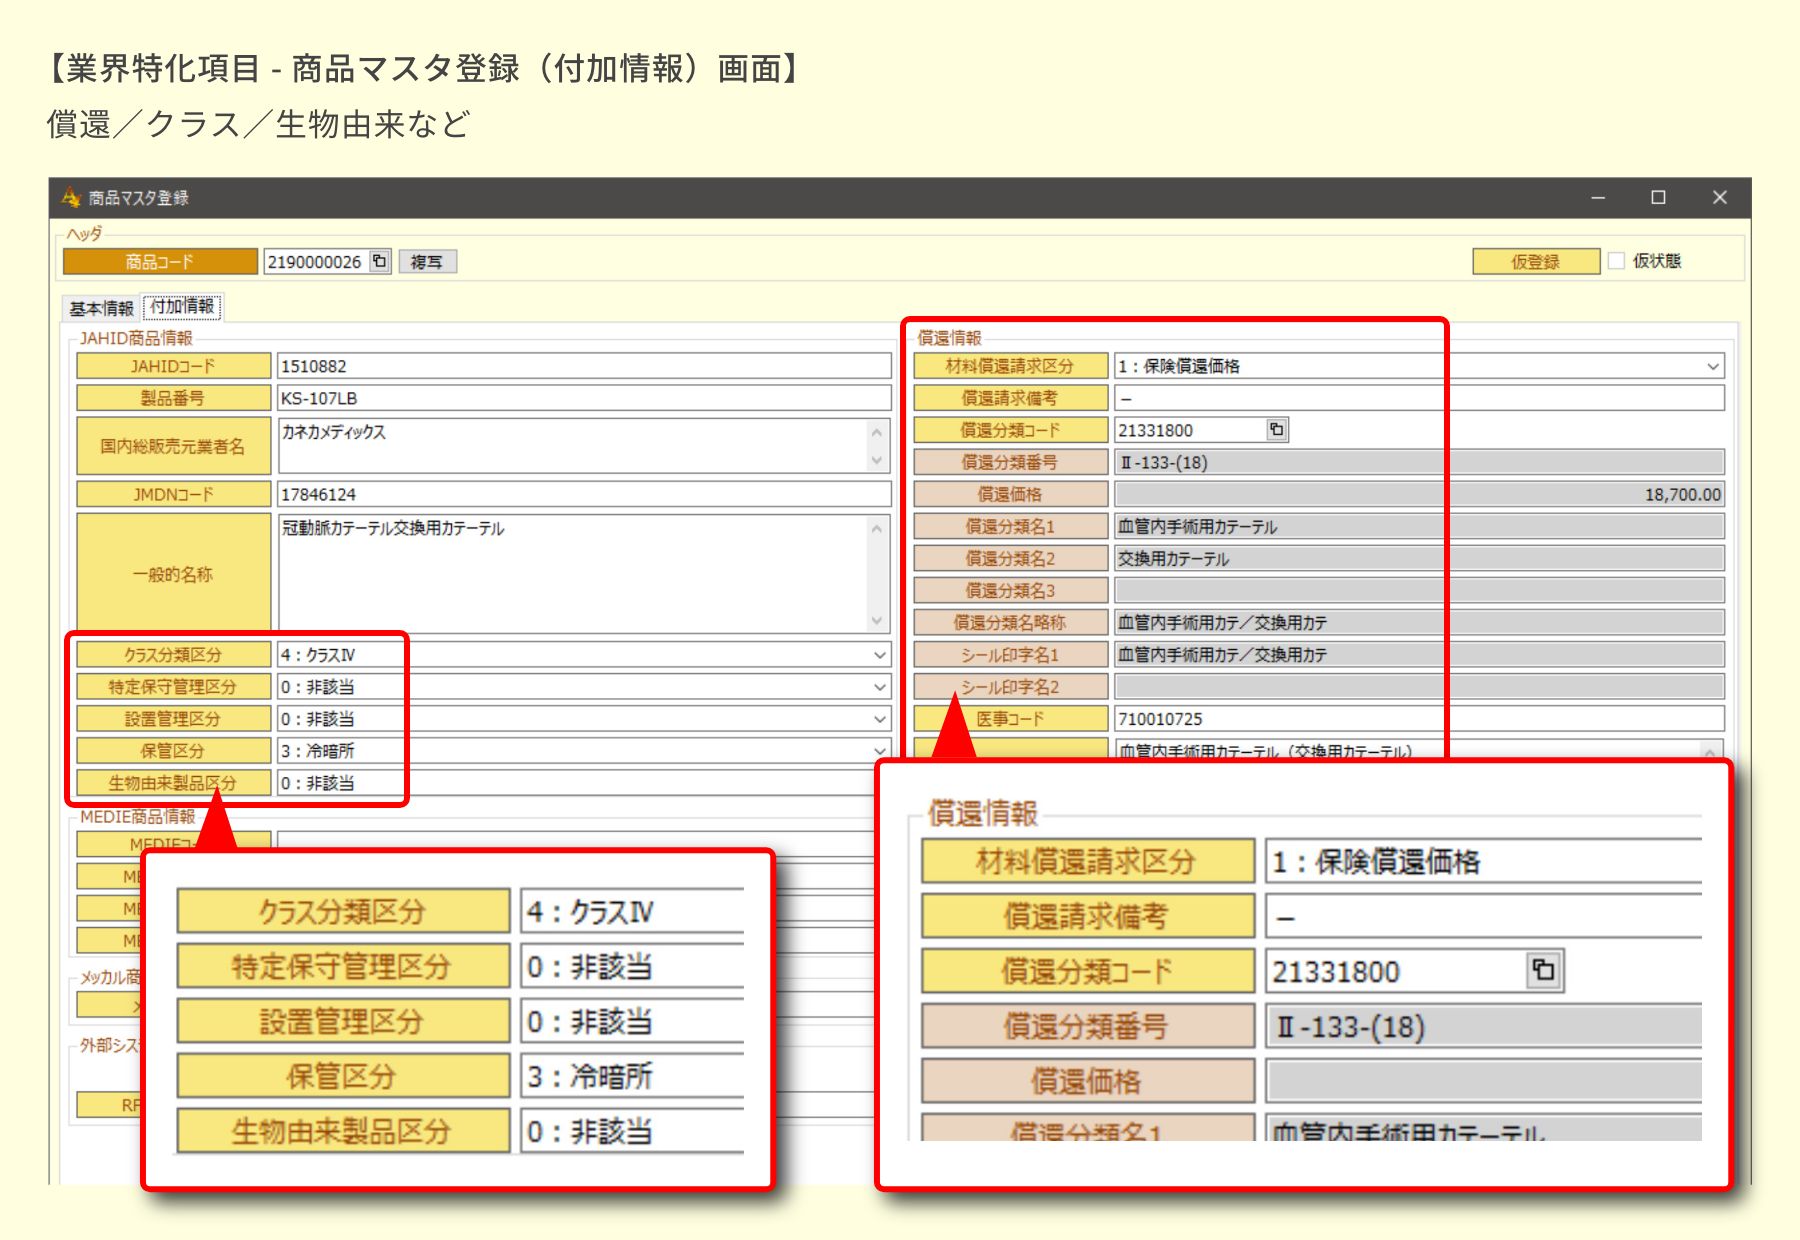Click the JAHID商品情報 group heading
1800x1240 pixels.
[x=136, y=338]
